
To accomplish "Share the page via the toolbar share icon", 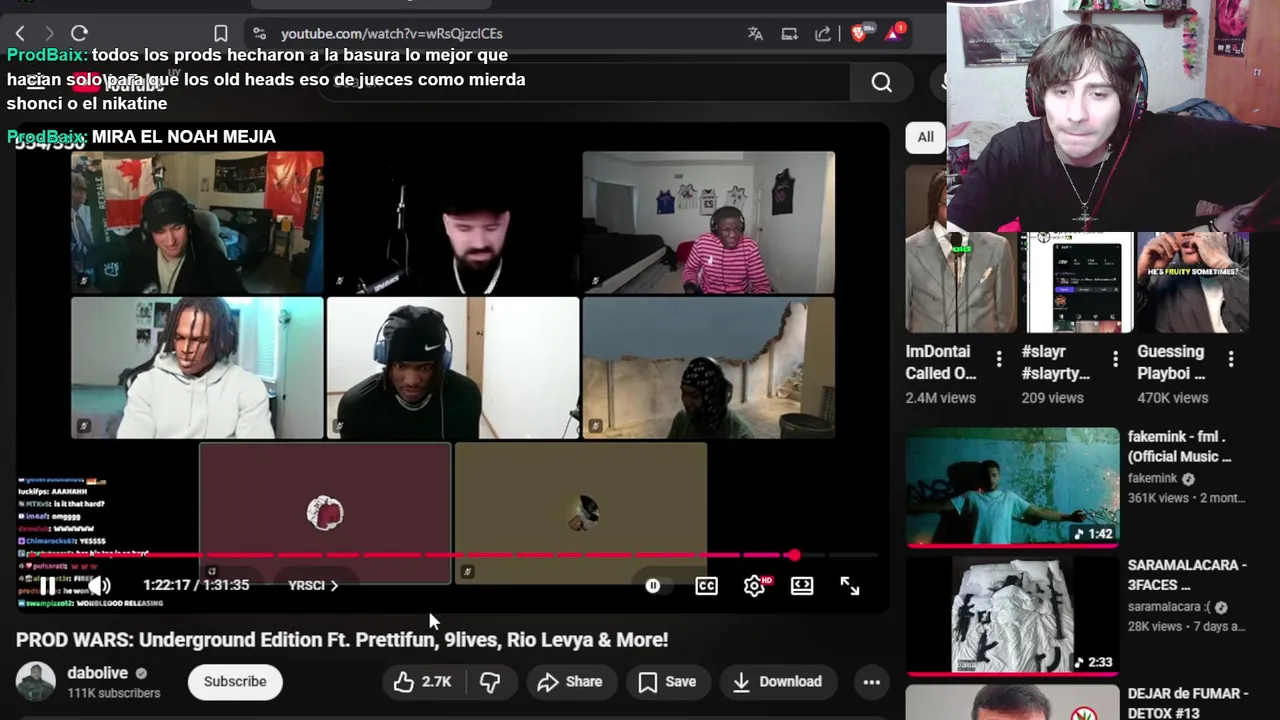I will click(x=823, y=33).
